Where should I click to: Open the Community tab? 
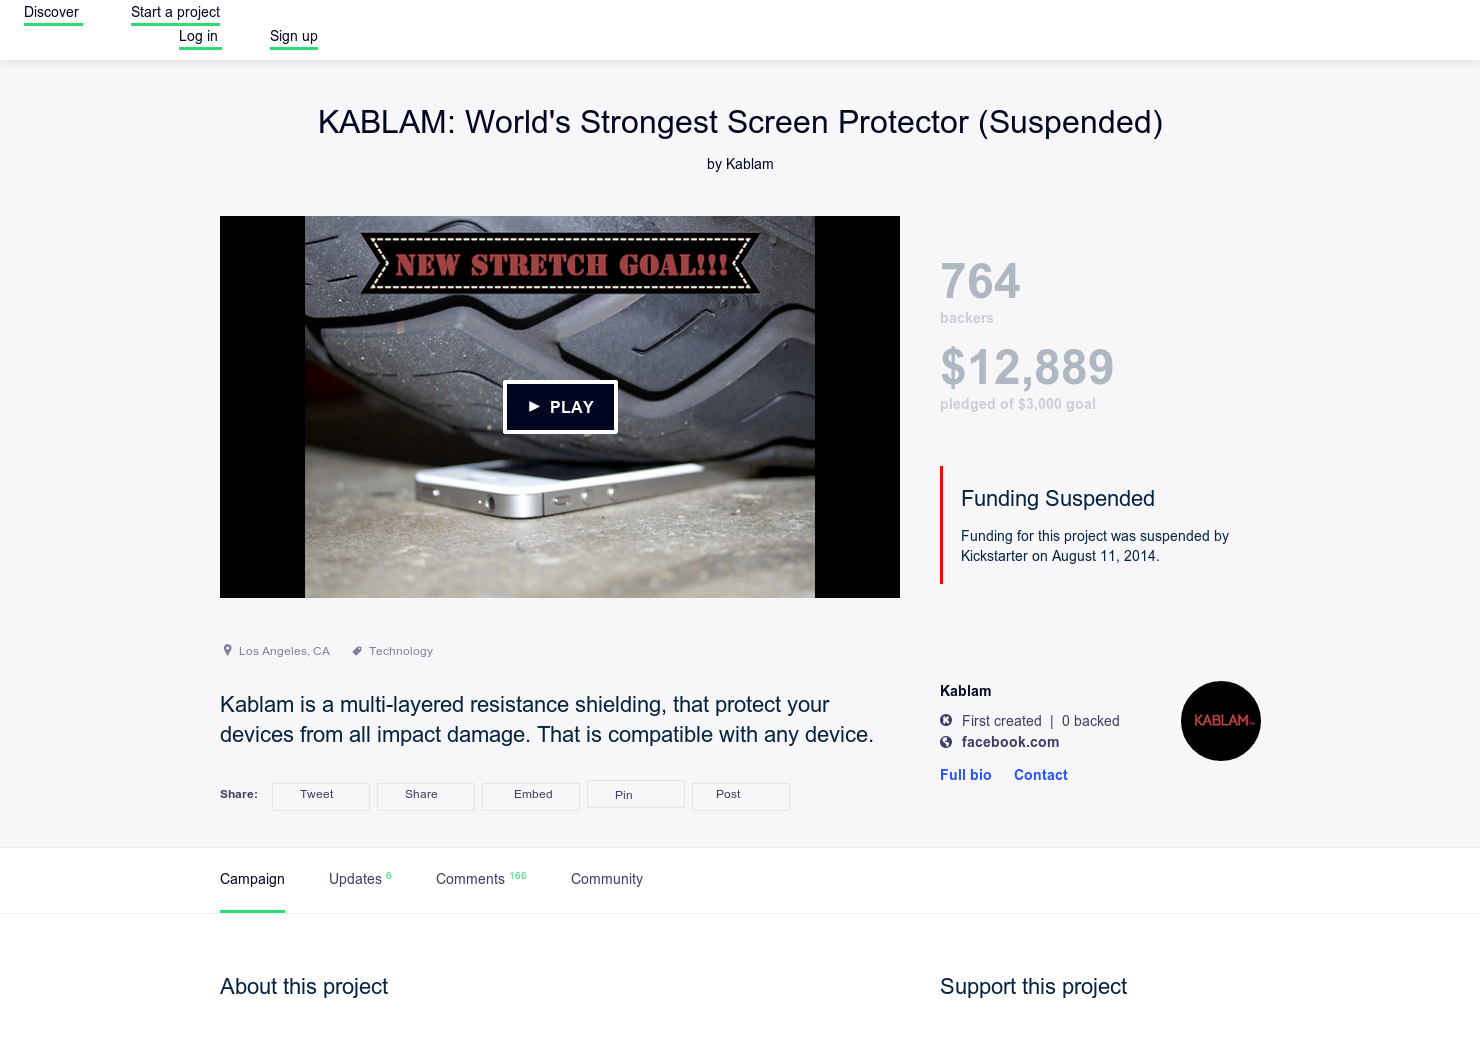click(606, 879)
